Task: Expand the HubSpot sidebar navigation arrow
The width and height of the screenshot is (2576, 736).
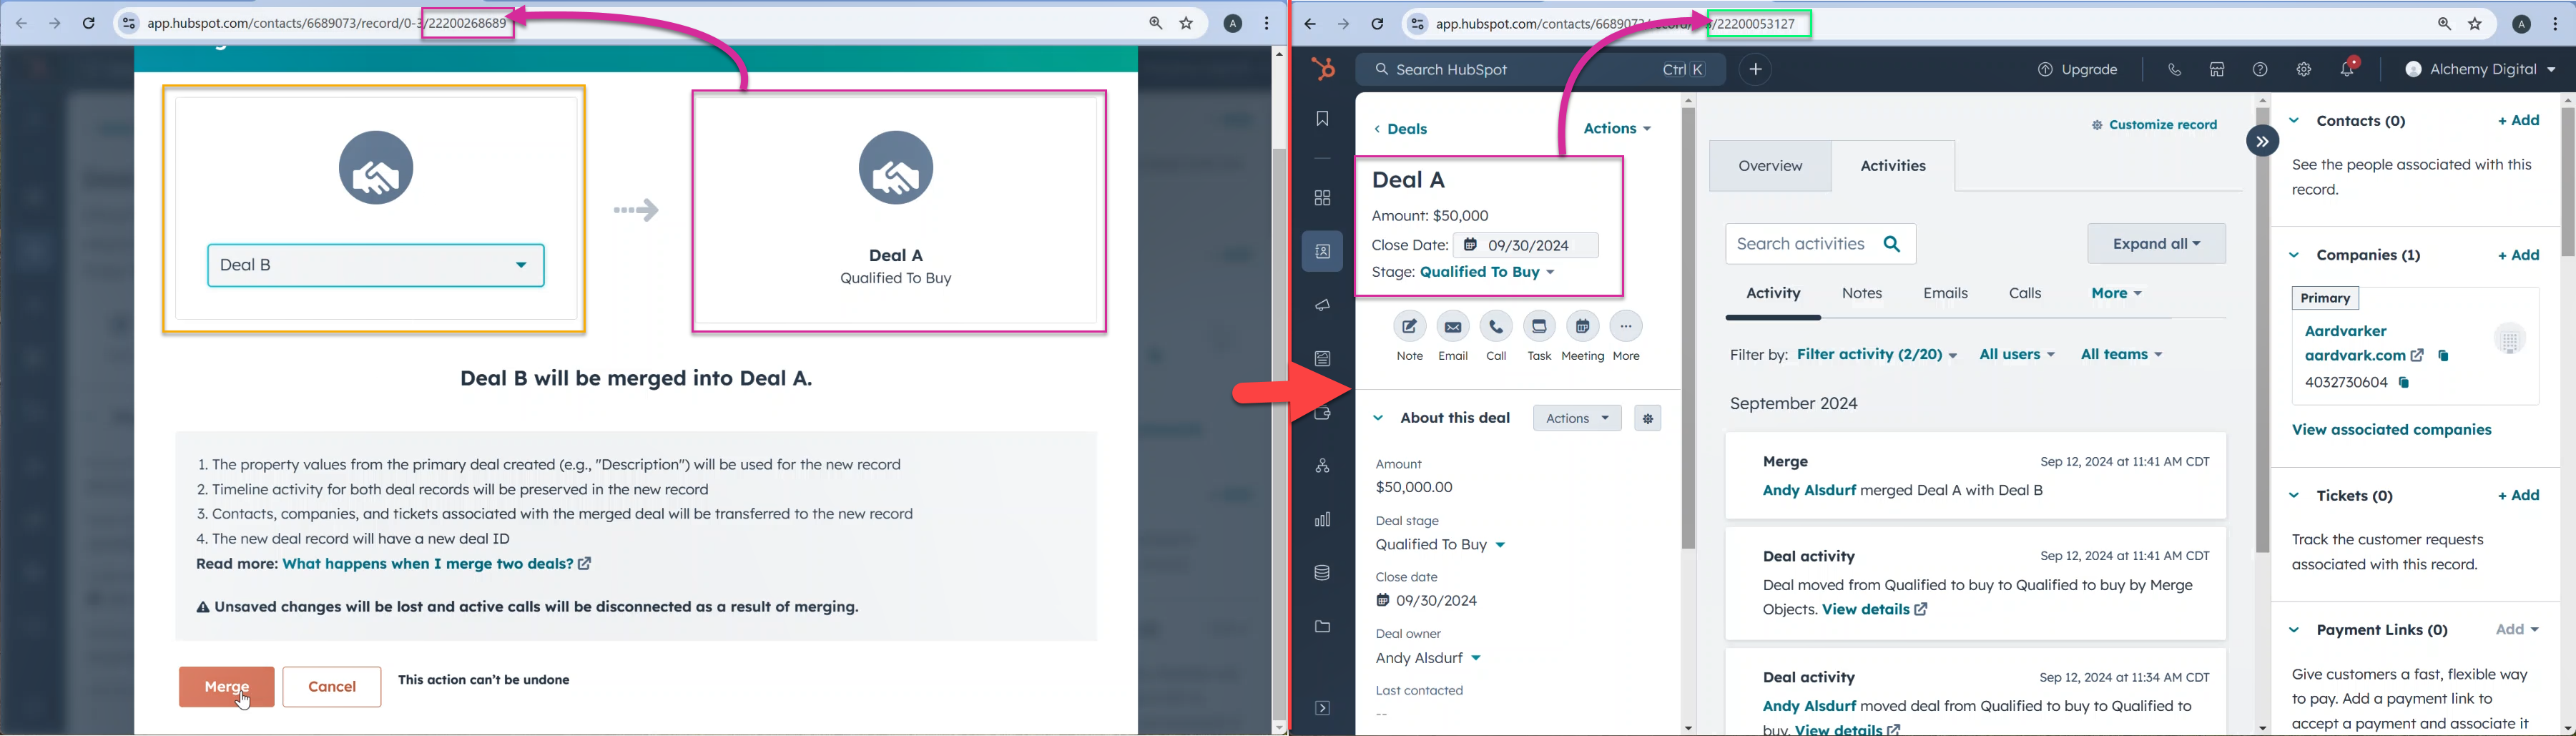Action: point(1322,709)
